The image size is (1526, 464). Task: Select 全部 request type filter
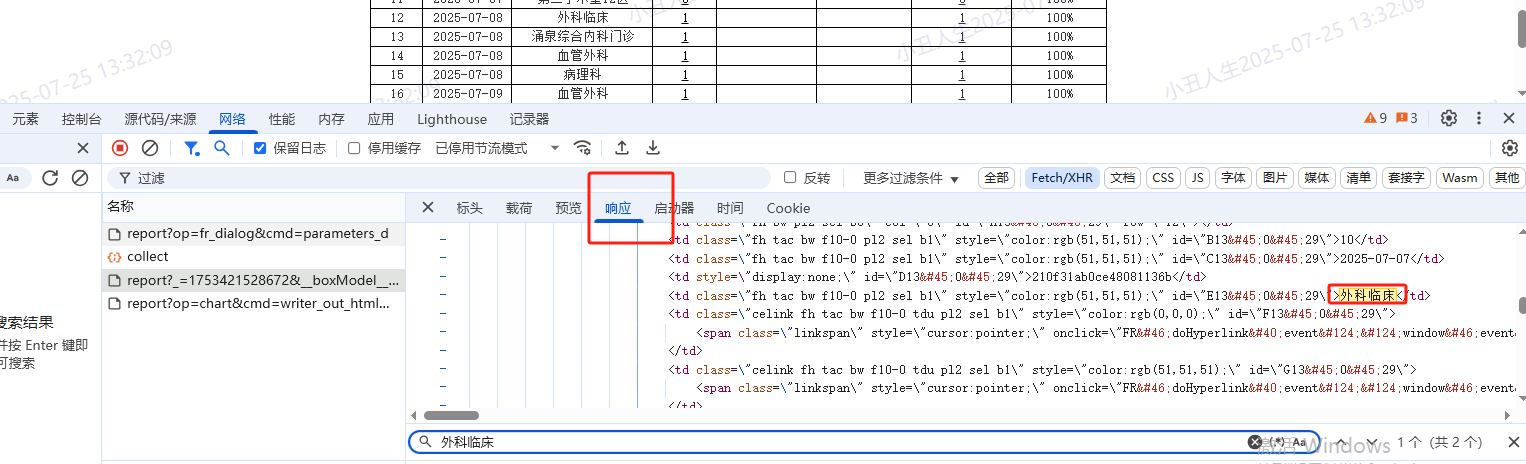(x=996, y=178)
